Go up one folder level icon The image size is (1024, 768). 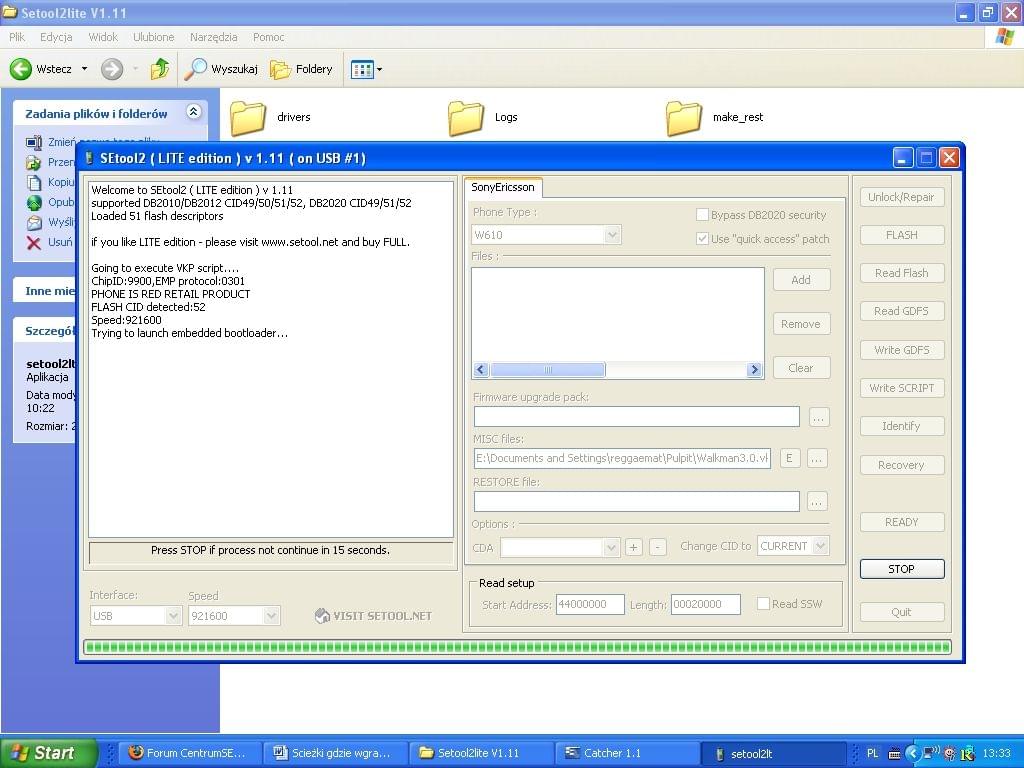point(159,69)
